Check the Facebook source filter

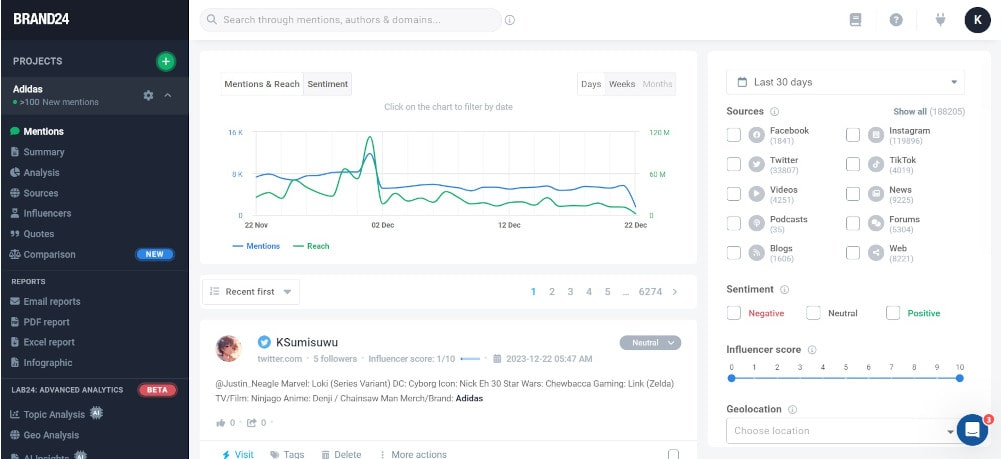tap(734, 135)
